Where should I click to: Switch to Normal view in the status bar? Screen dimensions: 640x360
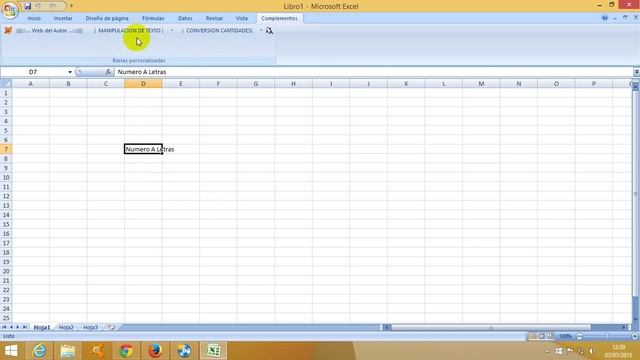pyautogui.click(x=533, y=336)
